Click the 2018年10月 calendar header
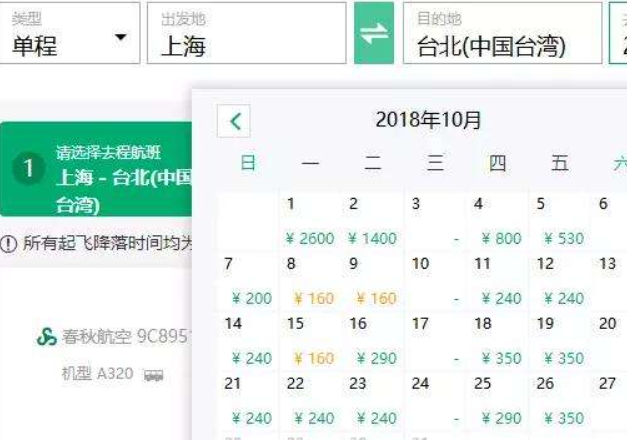This screenshot has height=440, width=627. pyautogui.click(x=428, y=120)
